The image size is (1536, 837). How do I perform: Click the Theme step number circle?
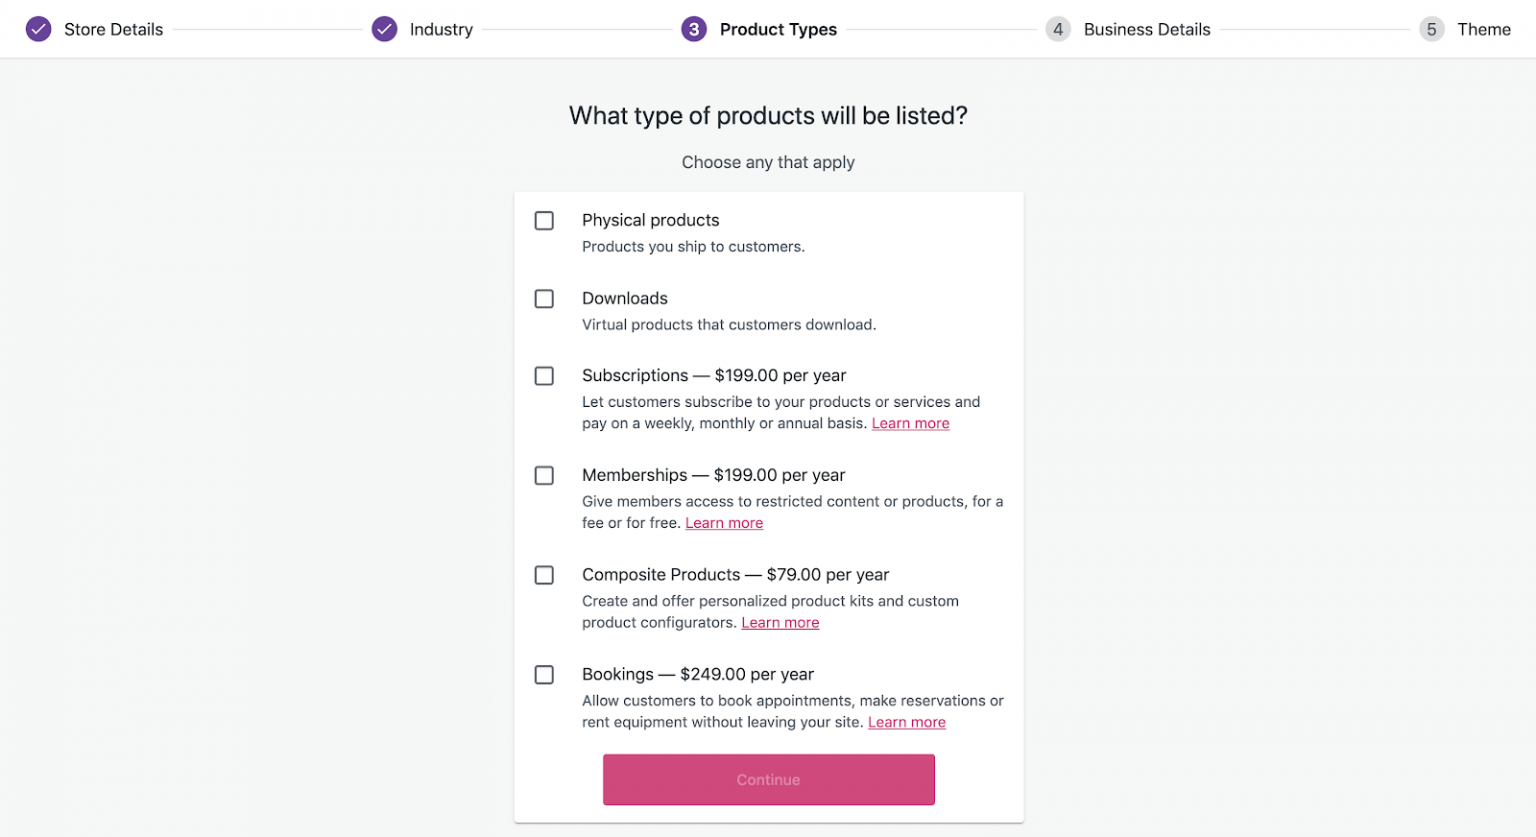1431,29
